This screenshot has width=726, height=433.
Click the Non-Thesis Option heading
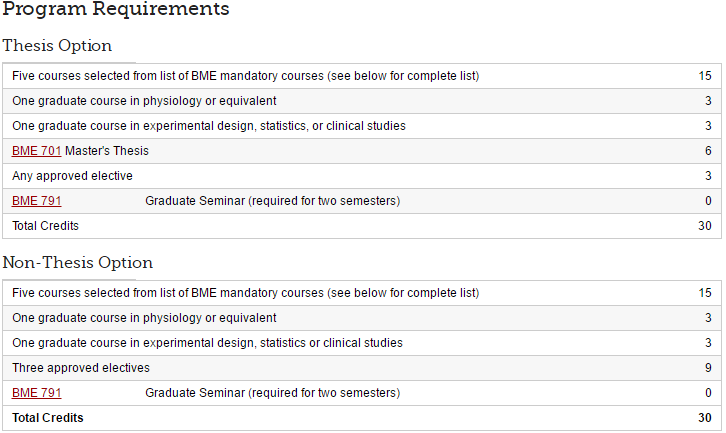(77, 263)
